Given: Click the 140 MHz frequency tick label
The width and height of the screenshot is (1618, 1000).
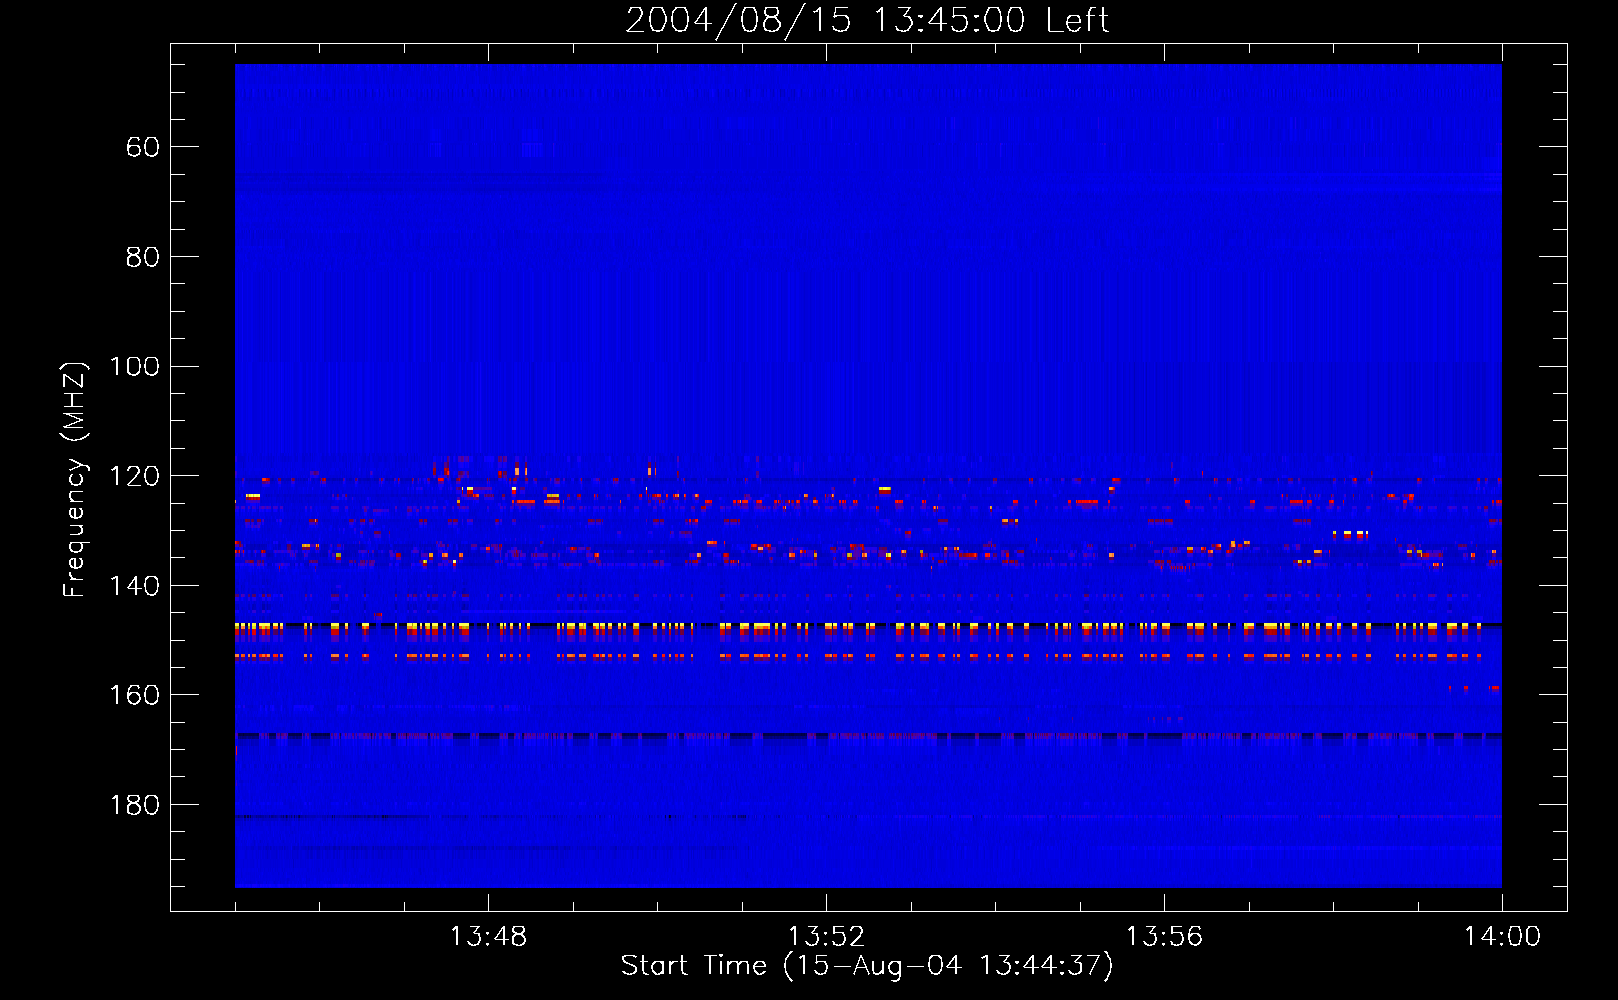Looking at the screenshot, I should click(x=134, y=586).
